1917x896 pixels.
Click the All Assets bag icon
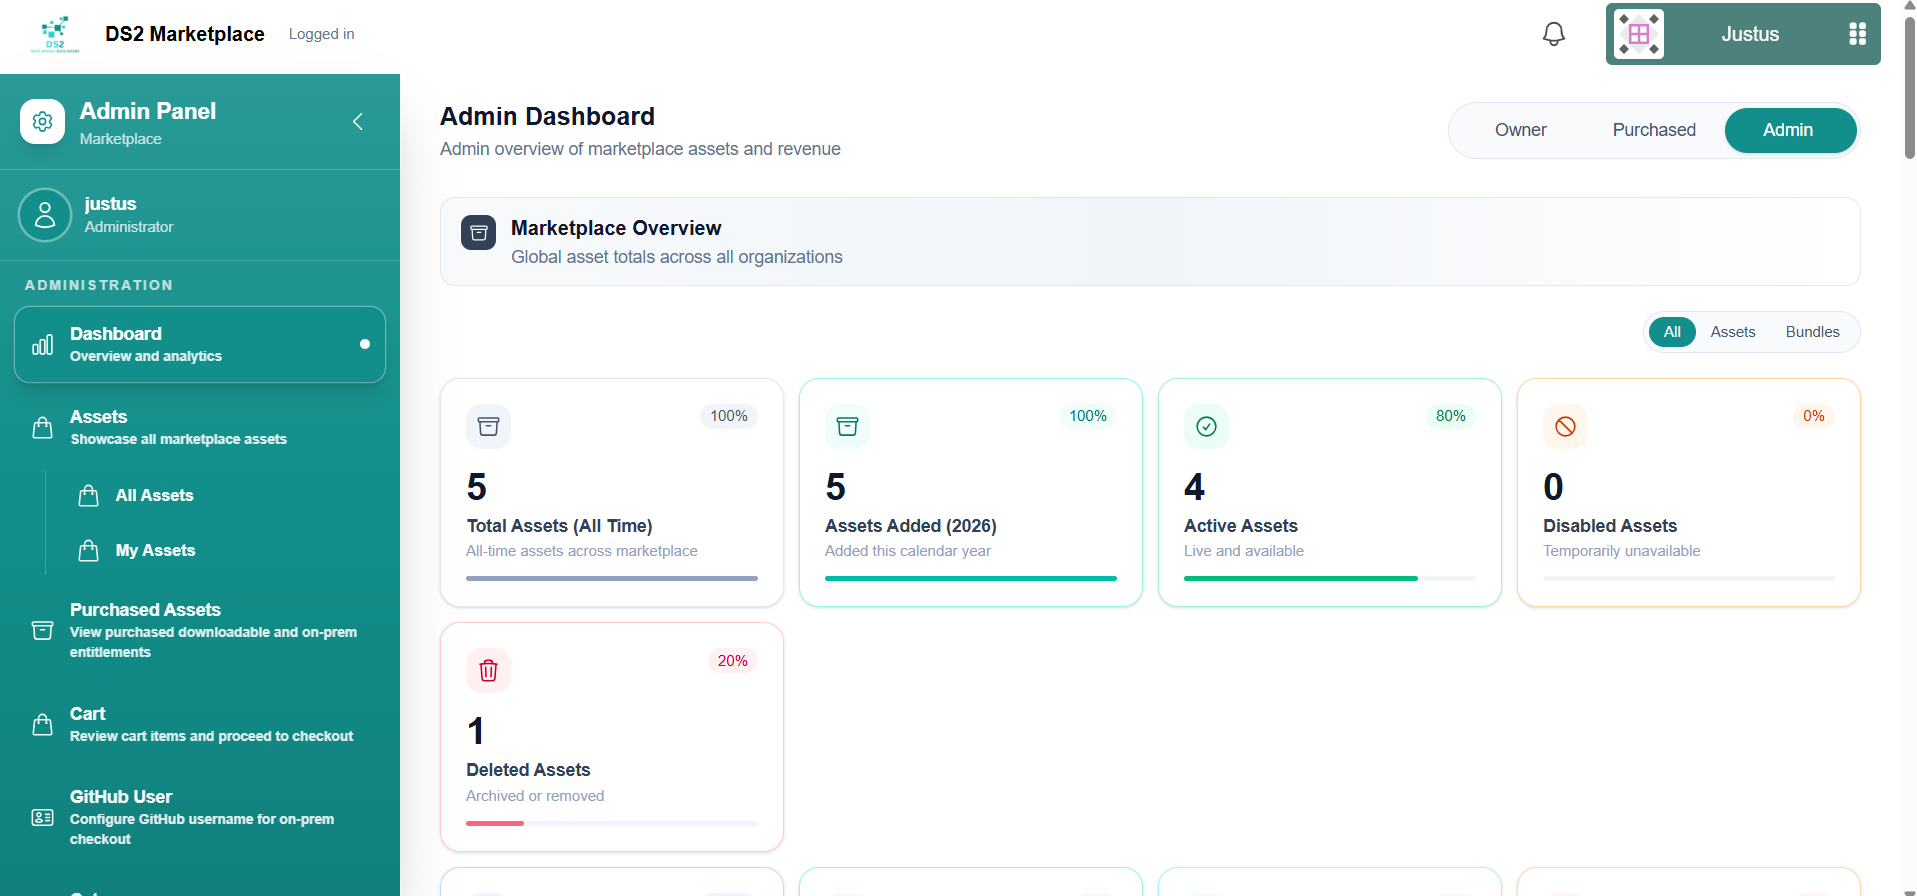click(89, 496)
